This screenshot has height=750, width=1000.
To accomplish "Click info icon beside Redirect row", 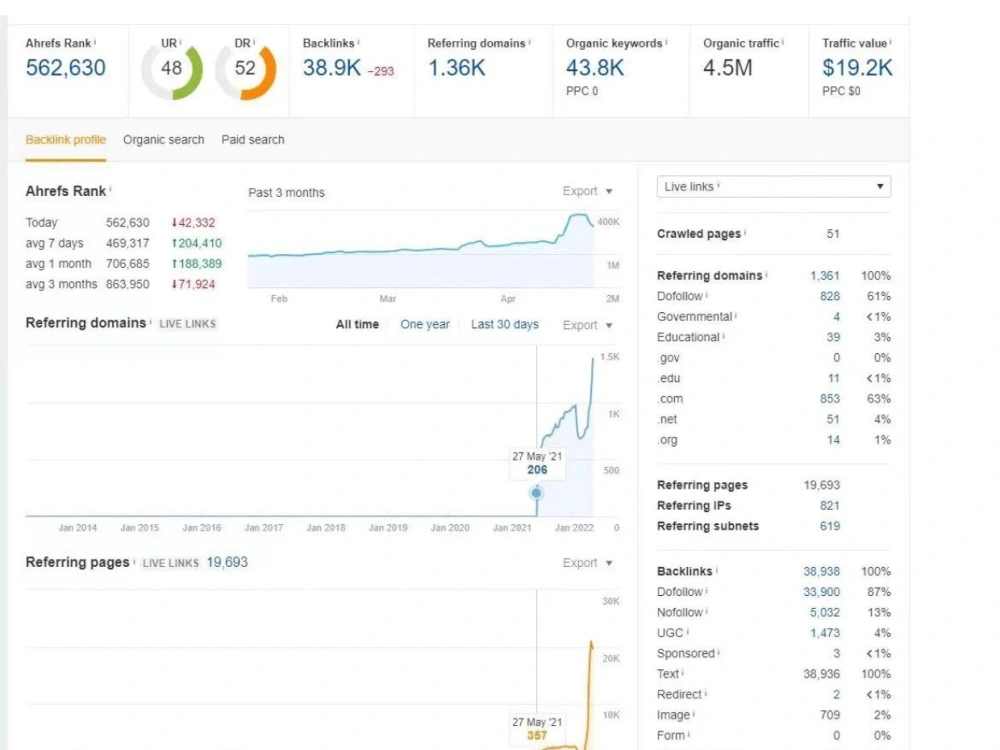I will point(705,693).
